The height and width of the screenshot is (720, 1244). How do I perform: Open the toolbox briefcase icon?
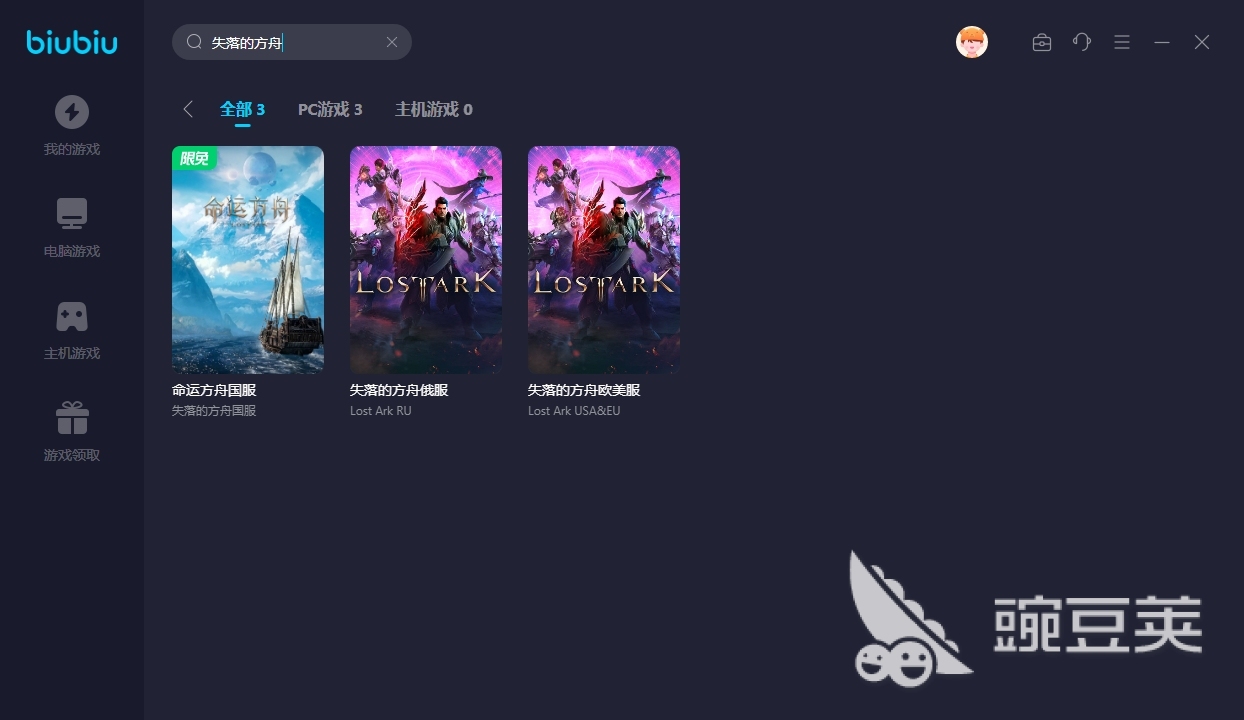(1042, 42)
